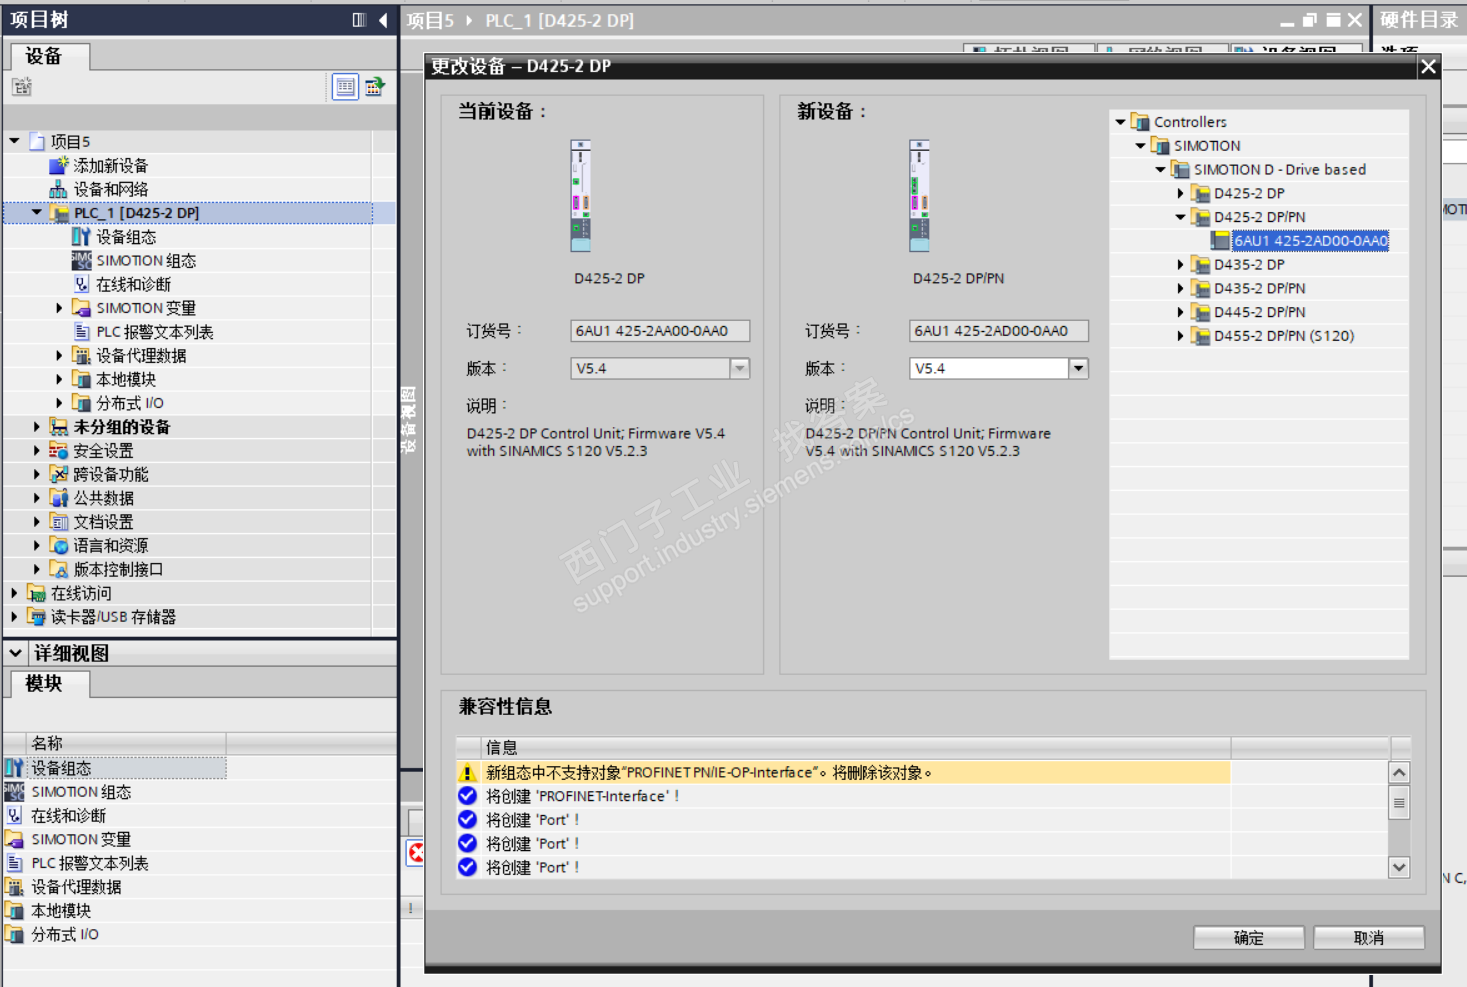The width and height of the screenshot is (1467, 987).
Task: Click the PROFINET warning message row
Action: point(843,773)
